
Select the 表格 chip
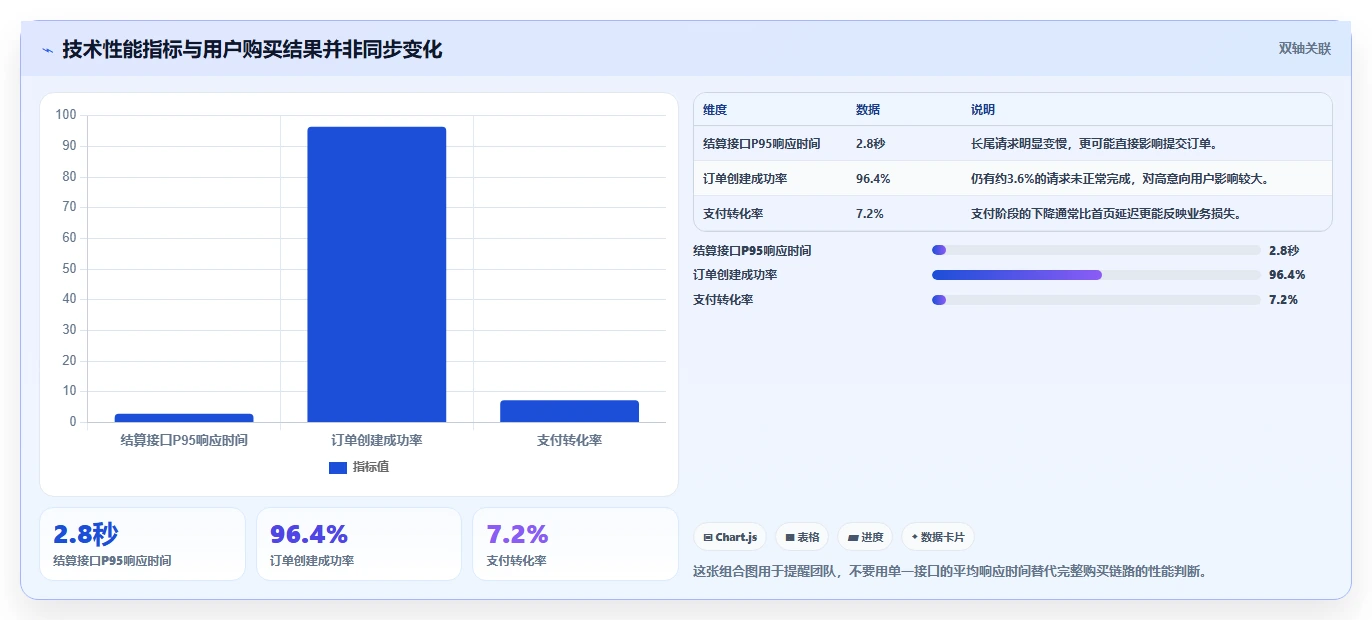tap(802, 537)
